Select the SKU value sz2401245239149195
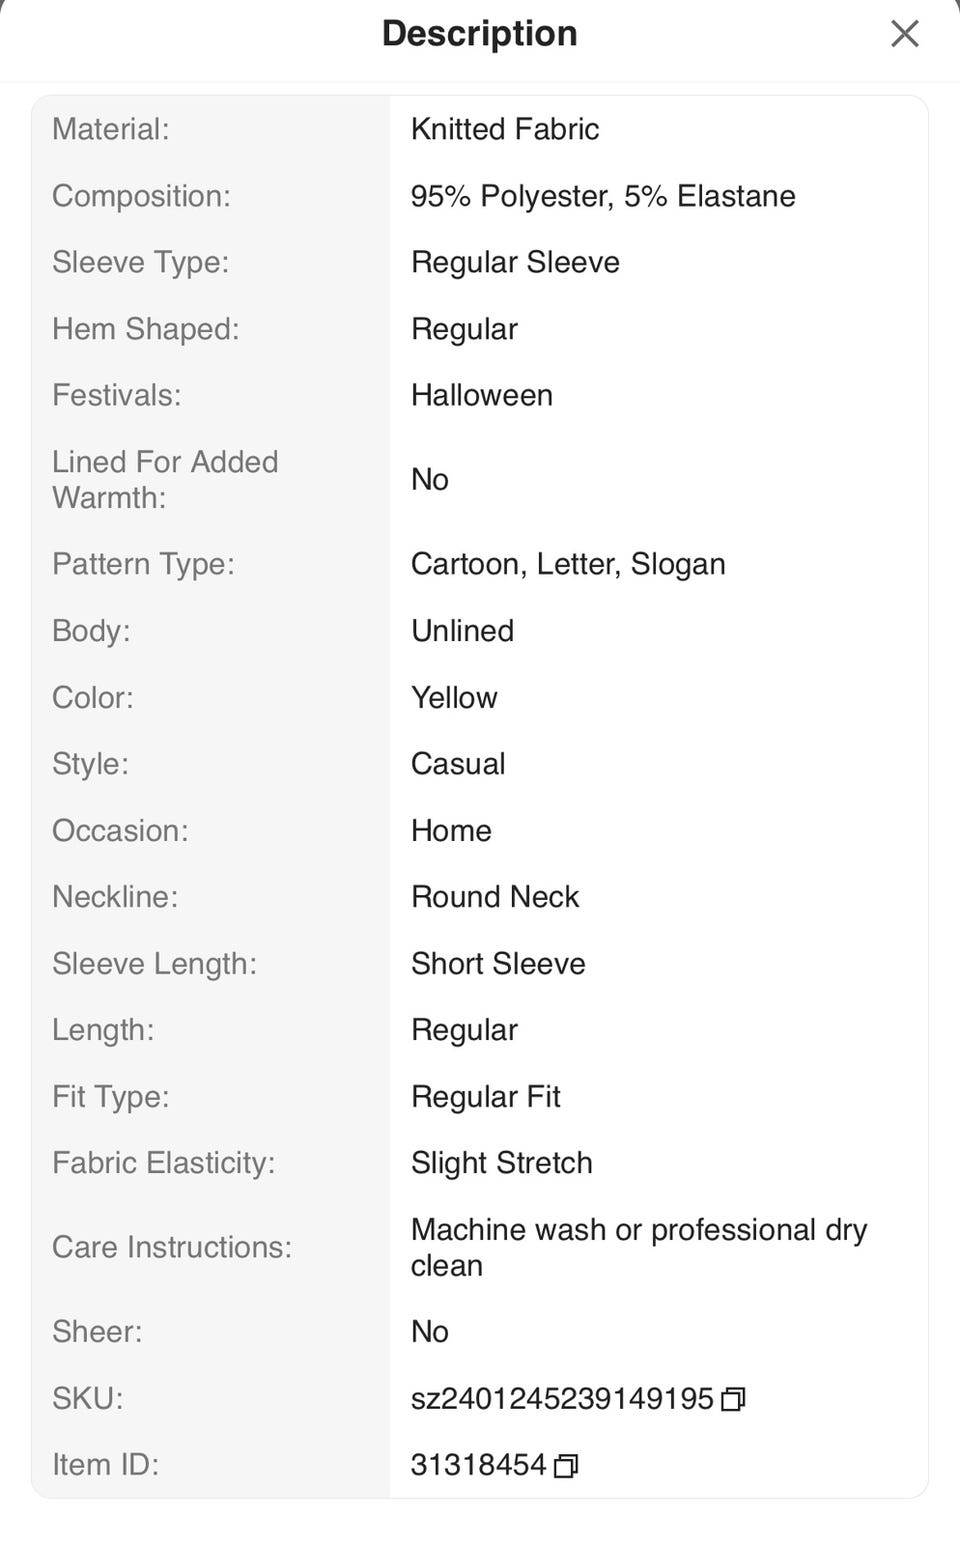The height and width of the screenshot is (1545, 960). (561, 1398)
